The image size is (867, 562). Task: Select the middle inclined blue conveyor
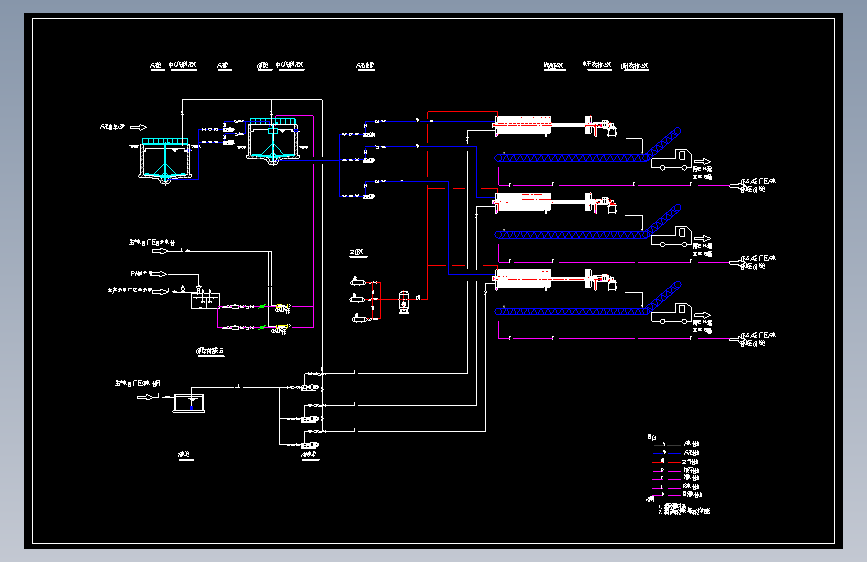[x=662, y=220]
